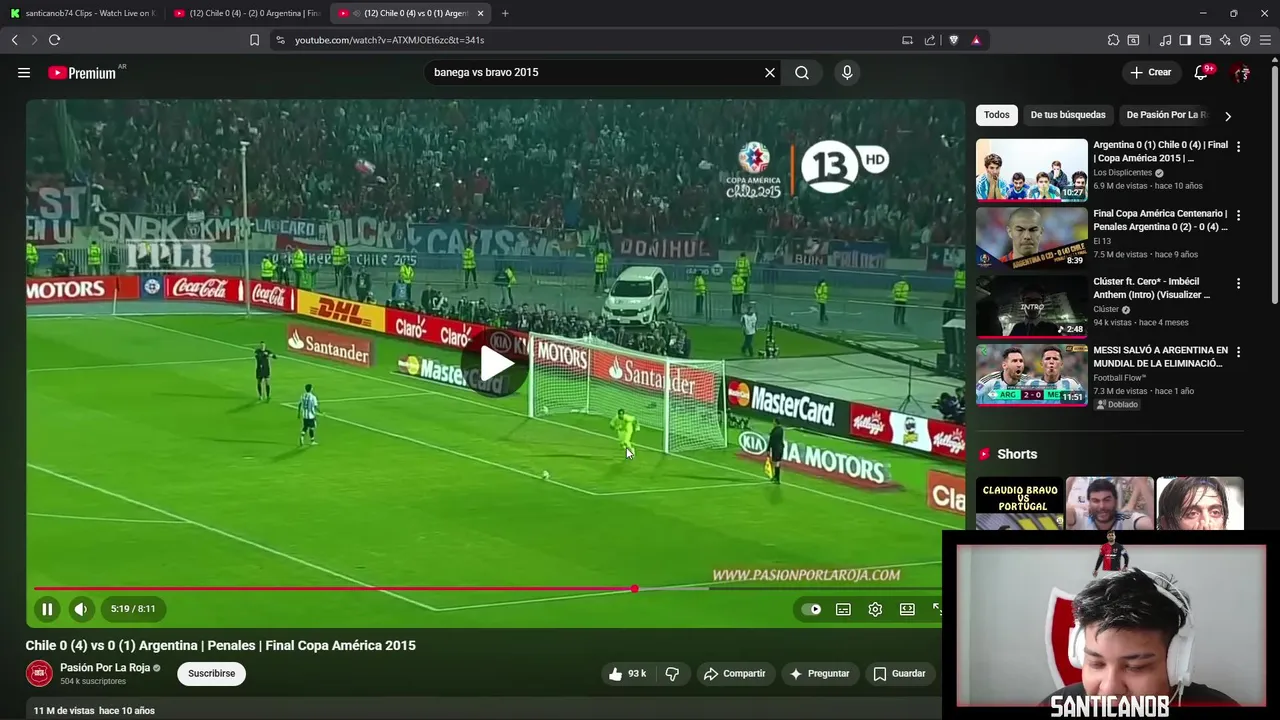The height and width of the screenshot is (720, 1280).
Task: Click the address bar URL
Action: pyautogui.click(x=390, y=40)
